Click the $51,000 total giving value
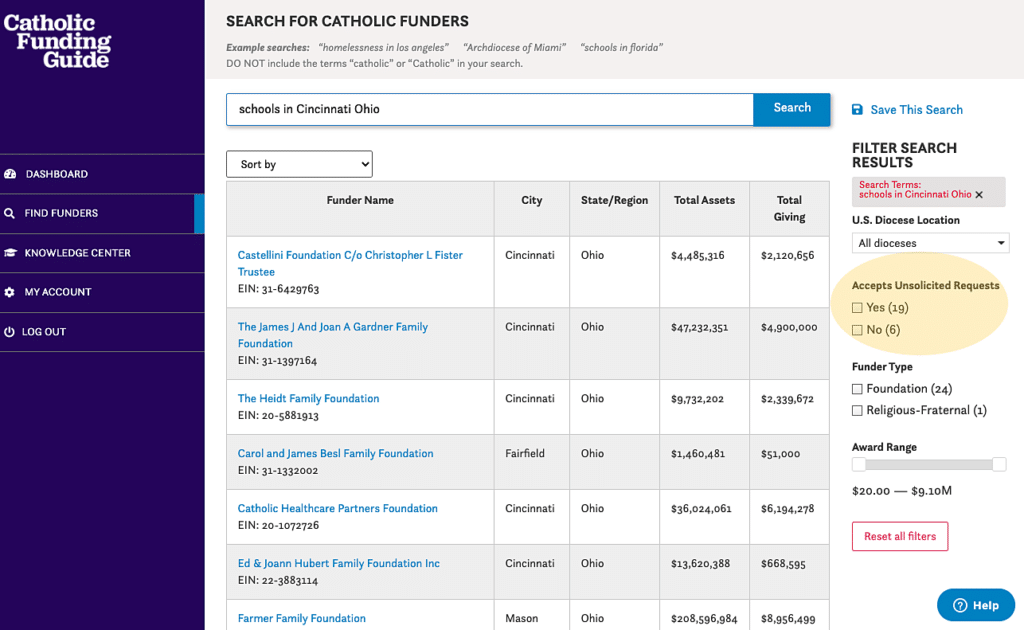 click(780, 454)
